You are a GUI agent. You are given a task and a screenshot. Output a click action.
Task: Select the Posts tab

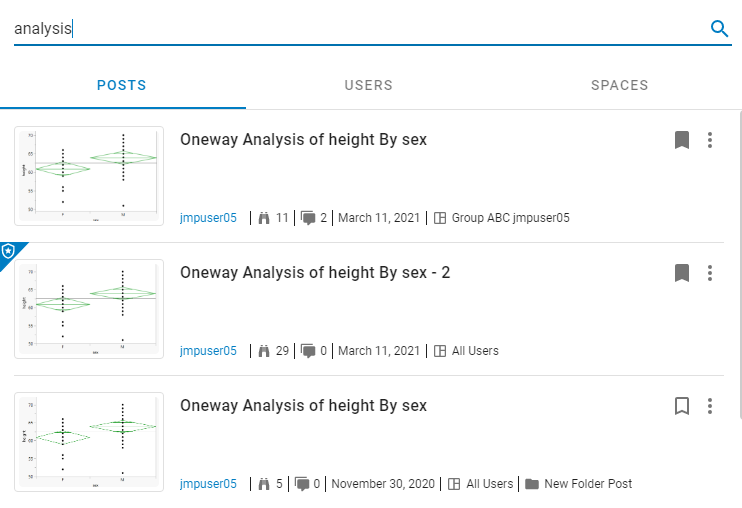(122, 85)
